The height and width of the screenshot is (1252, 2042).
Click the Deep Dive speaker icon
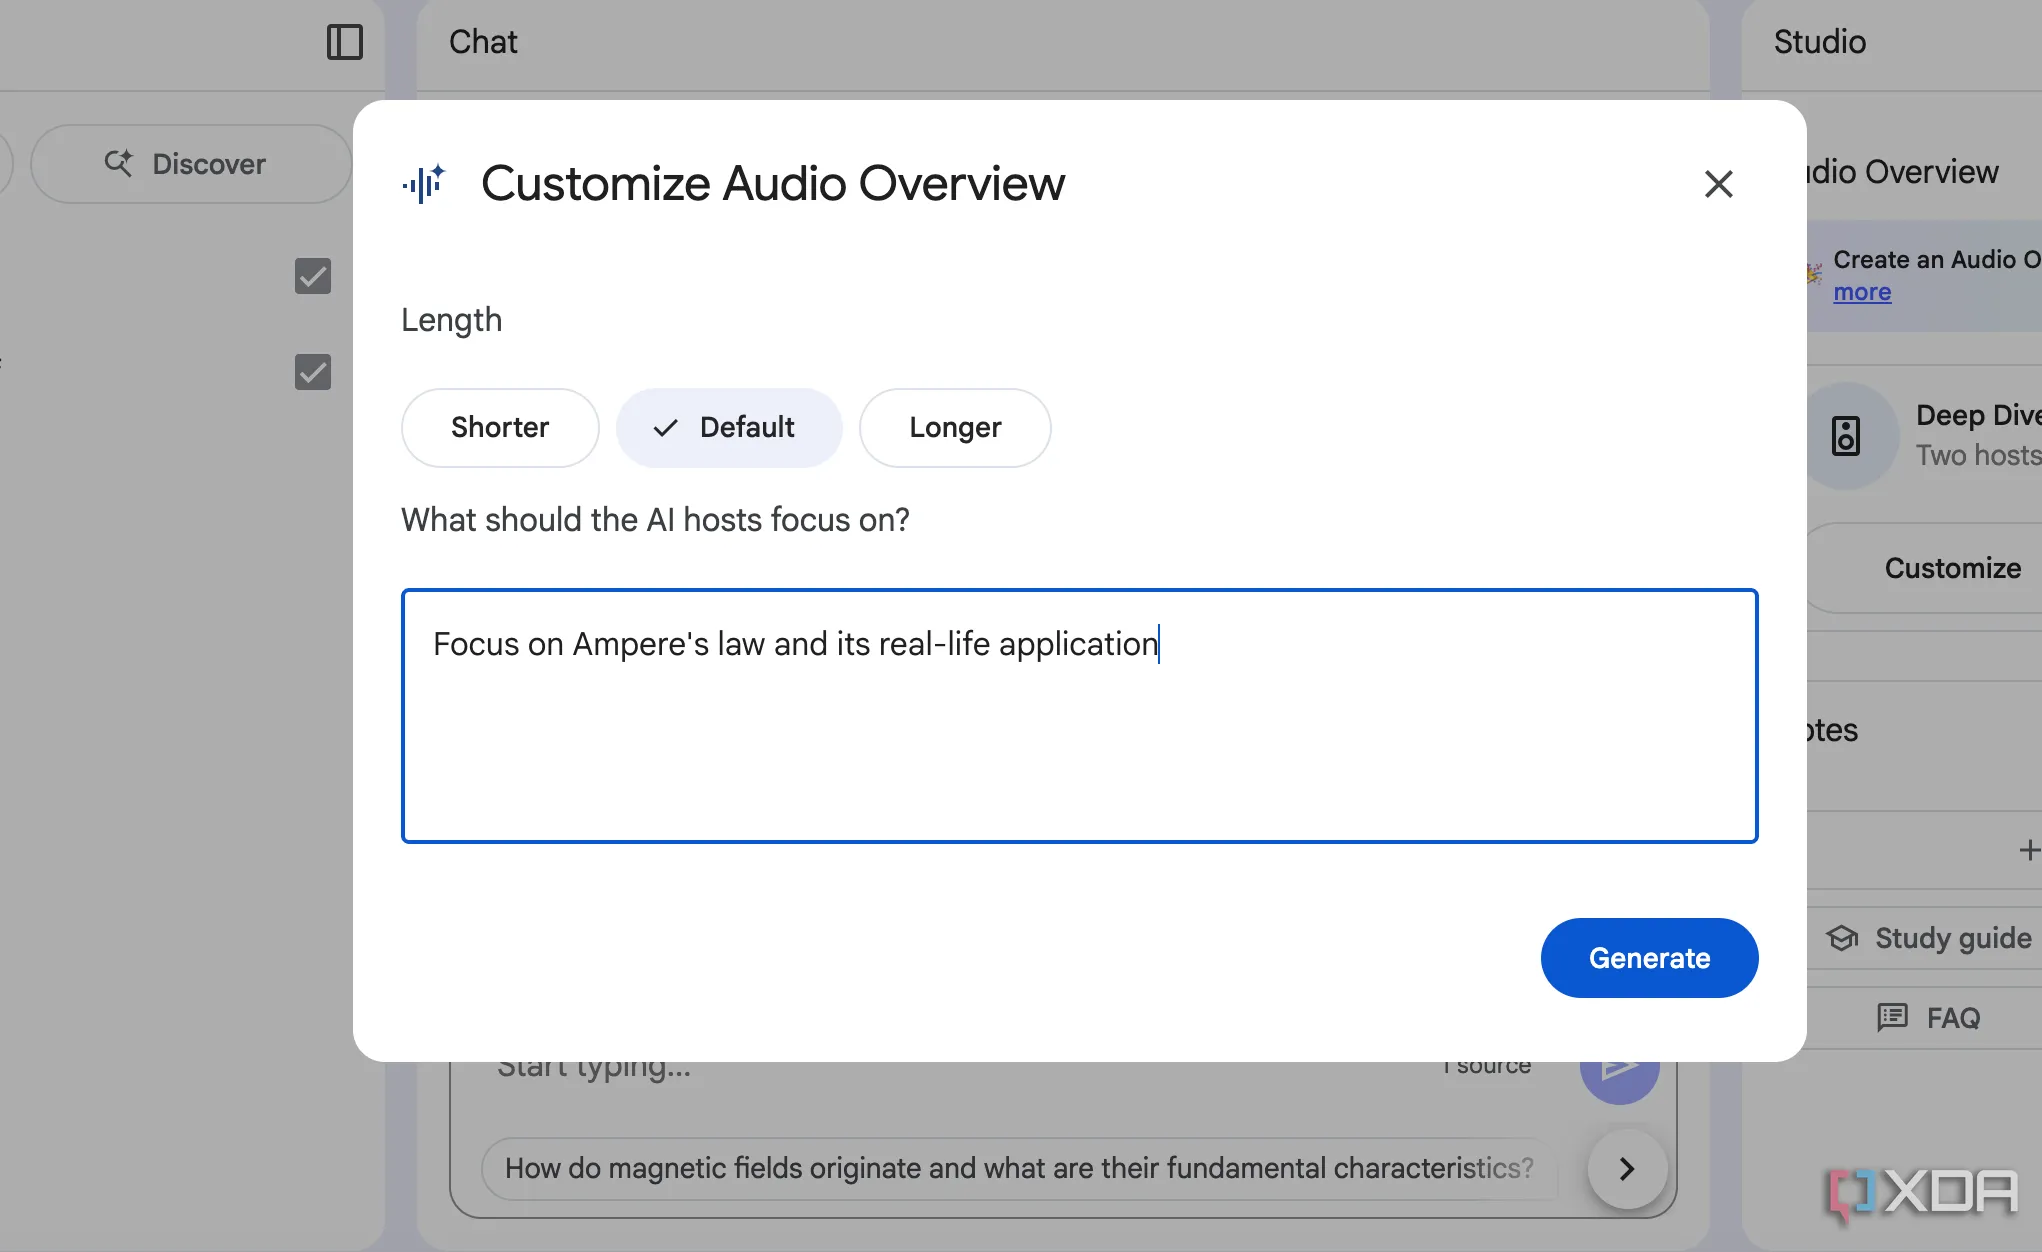(1846, 436)
